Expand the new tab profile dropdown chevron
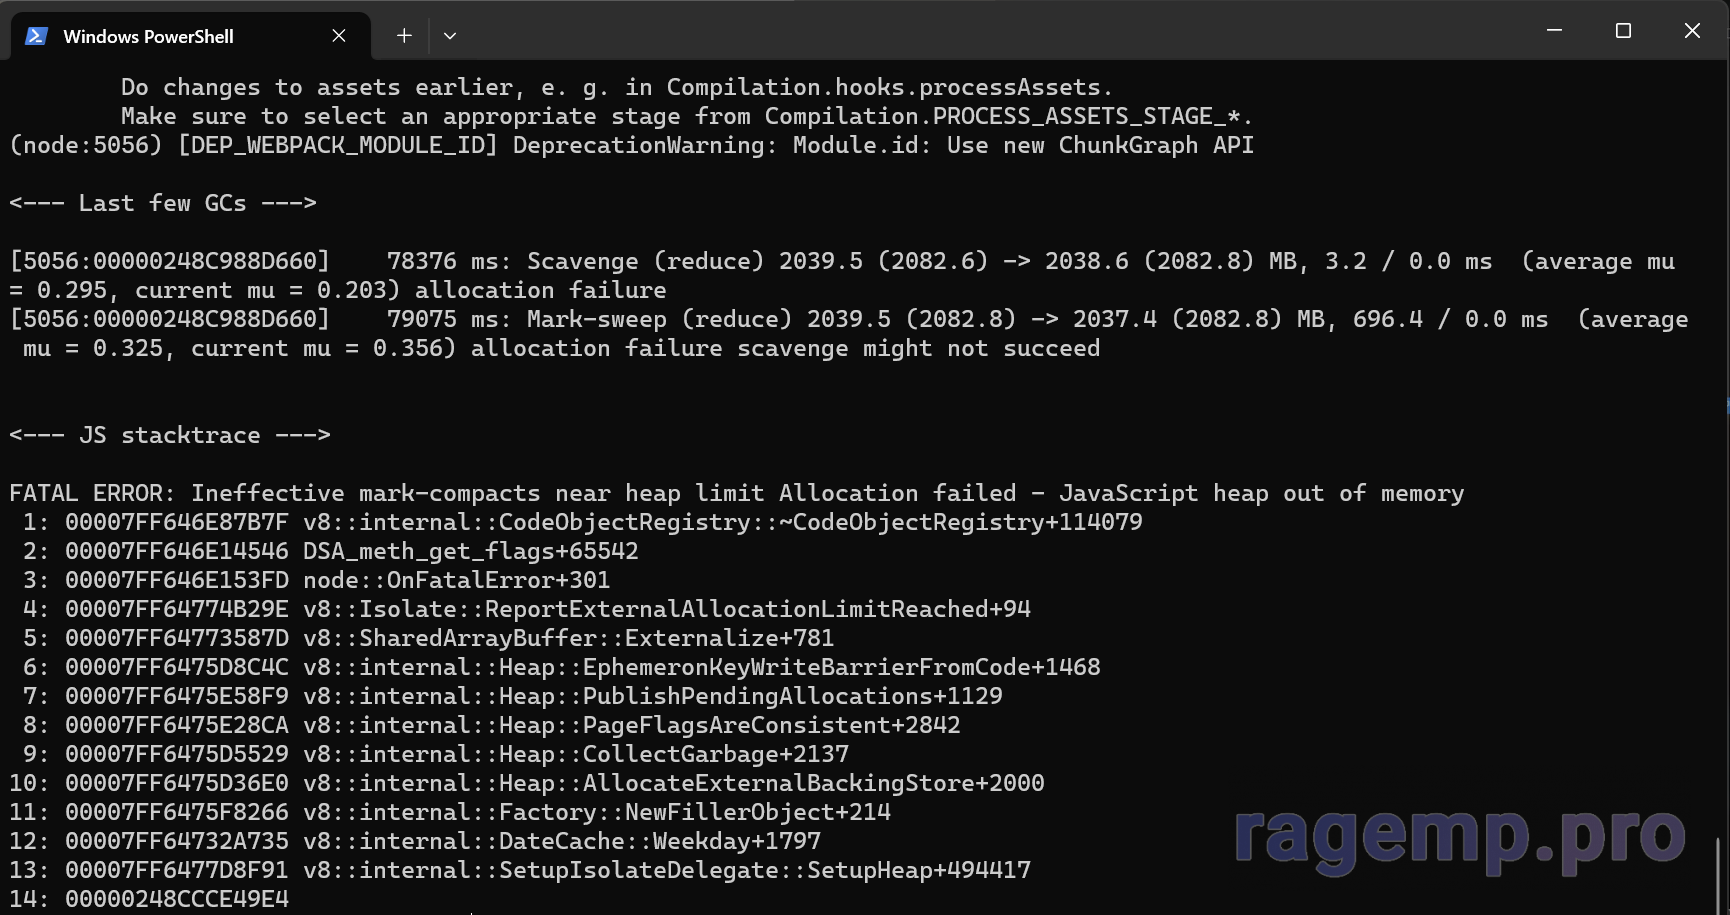Image resolution: width=1730 pixels, height=915 pixels. click(450, 36)
